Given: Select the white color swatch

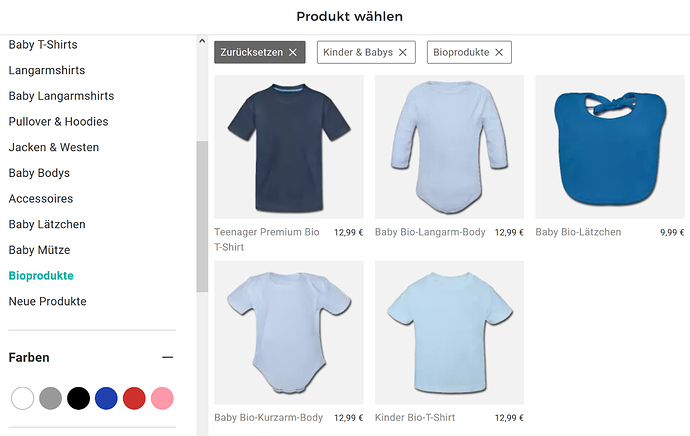Looking at the screenshot, I should click(x=22, y=398).
